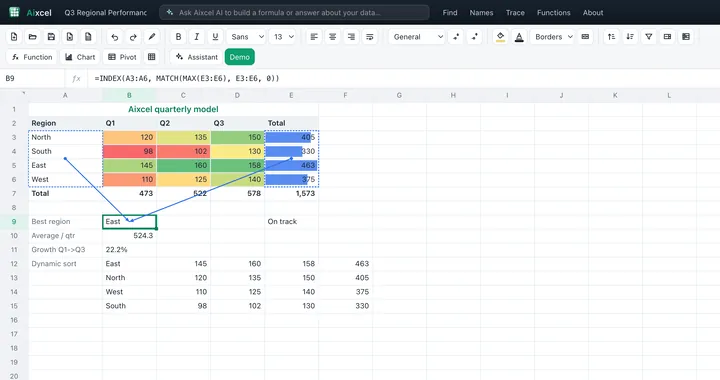
Task: Click the B9 cell name box
Action: pyautogui.click(x=32, y=78)
